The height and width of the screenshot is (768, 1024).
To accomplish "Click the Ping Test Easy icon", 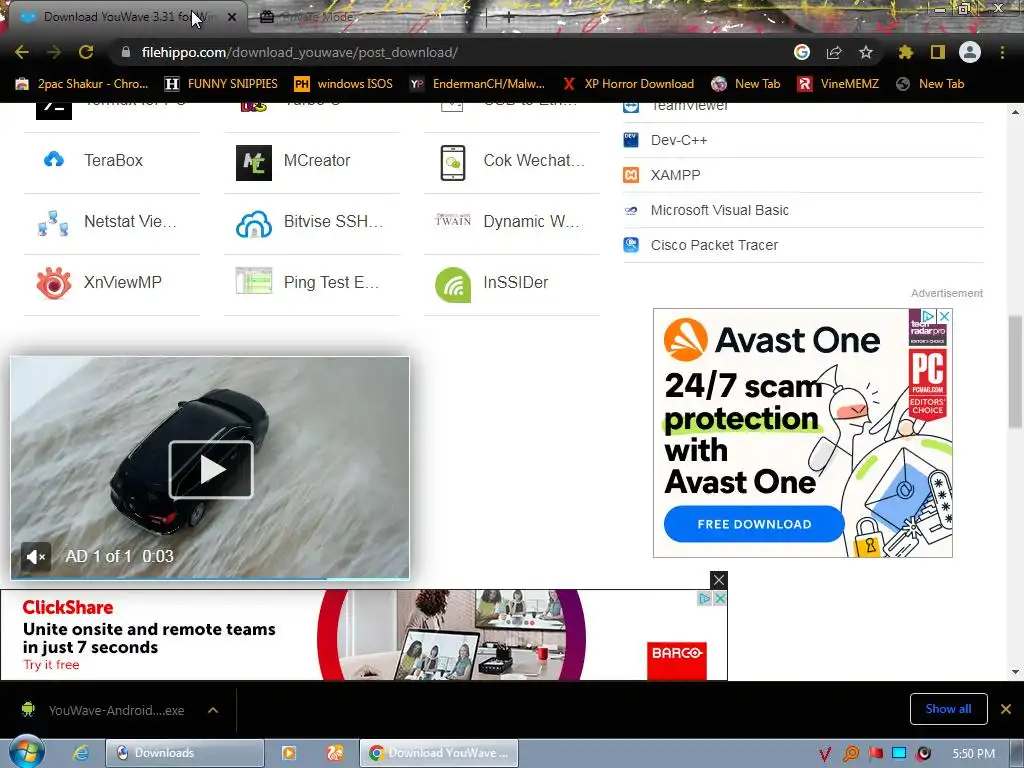I will click(x=253, y=281).
